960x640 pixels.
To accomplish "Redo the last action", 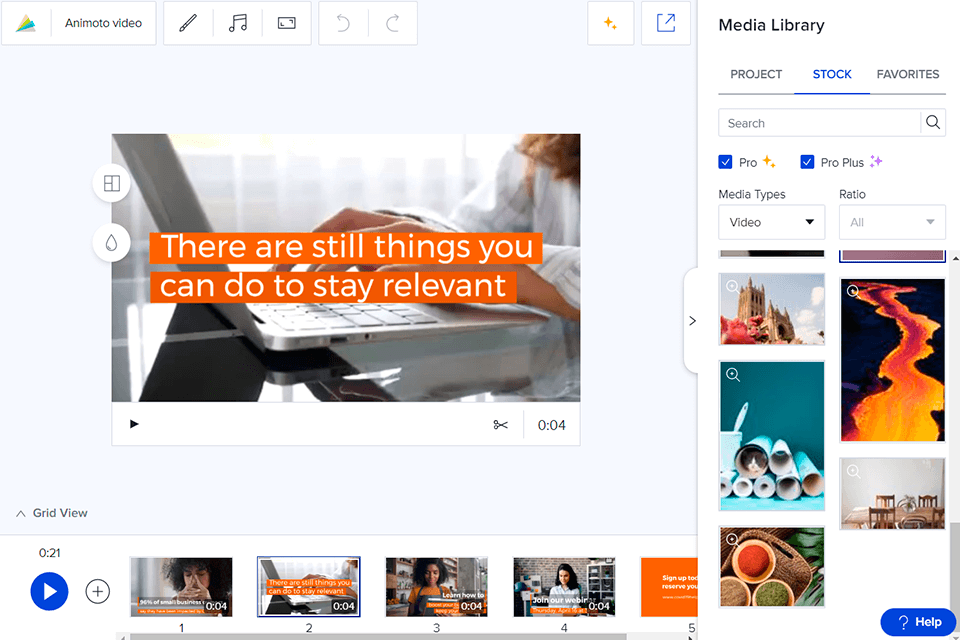I will (x=393, y=23).
